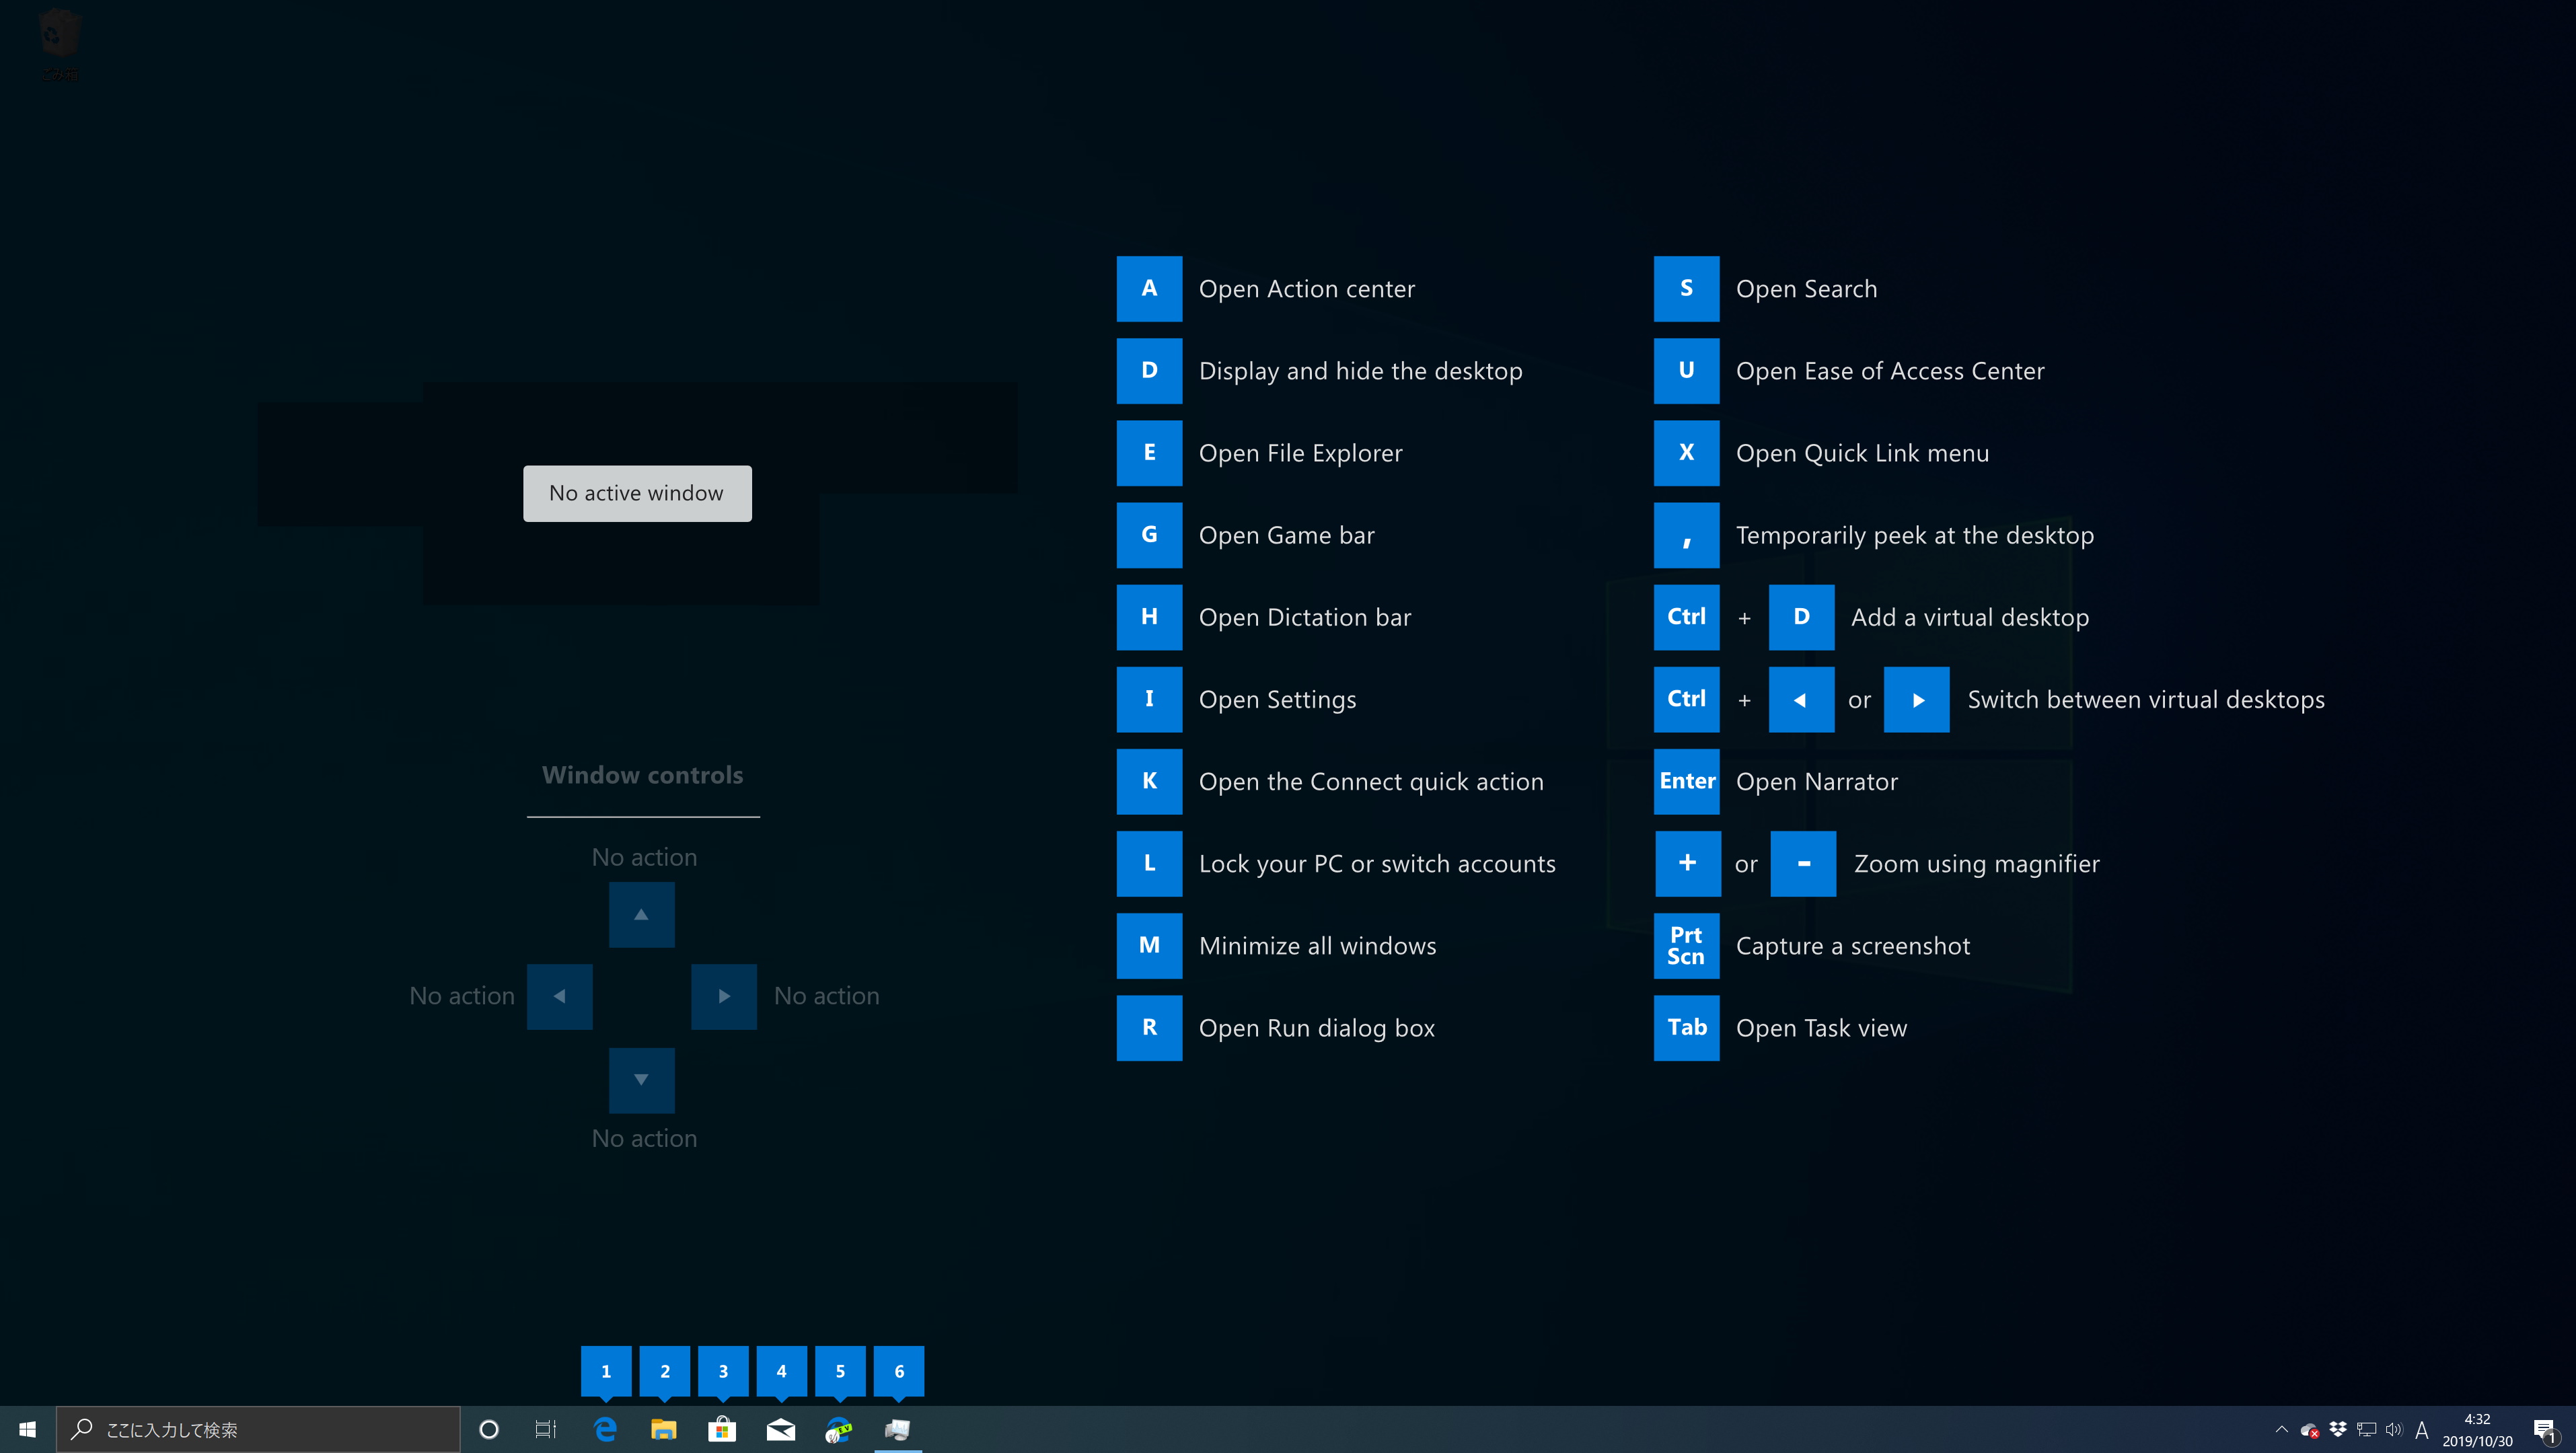Toggle the IME input mode indicator
This screenshot has height=1453, width=2576.
click(x=2422, y=1430)
